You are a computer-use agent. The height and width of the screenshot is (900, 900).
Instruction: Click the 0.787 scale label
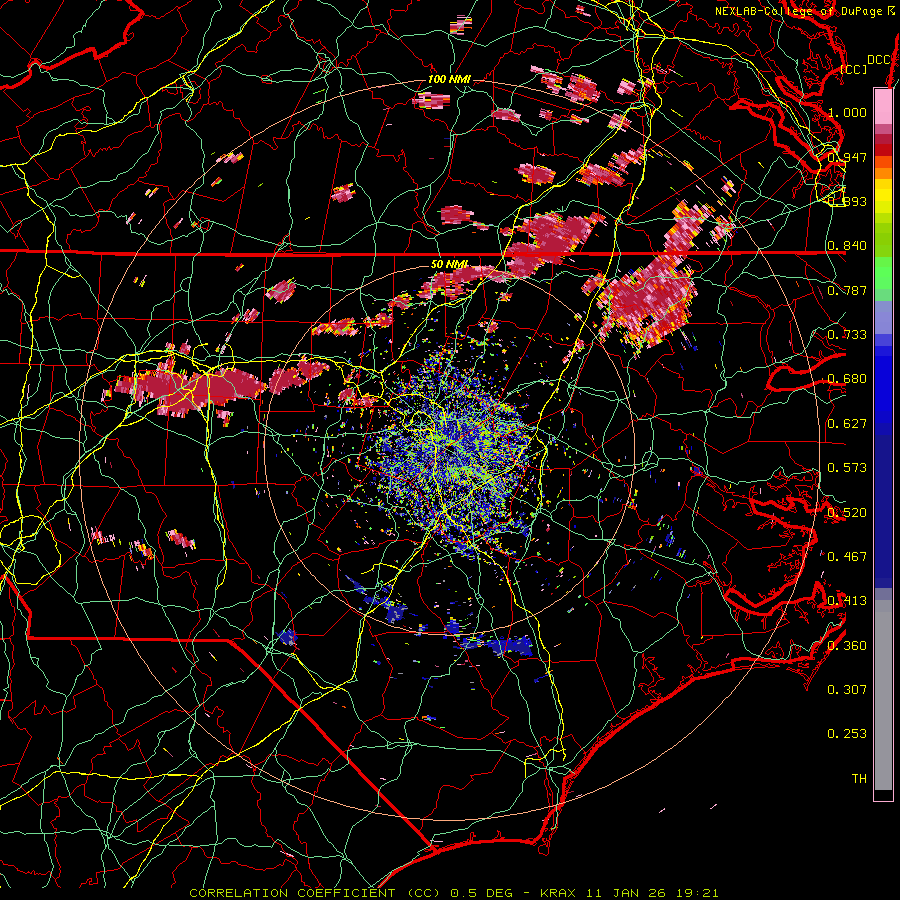tap(847, 290)
